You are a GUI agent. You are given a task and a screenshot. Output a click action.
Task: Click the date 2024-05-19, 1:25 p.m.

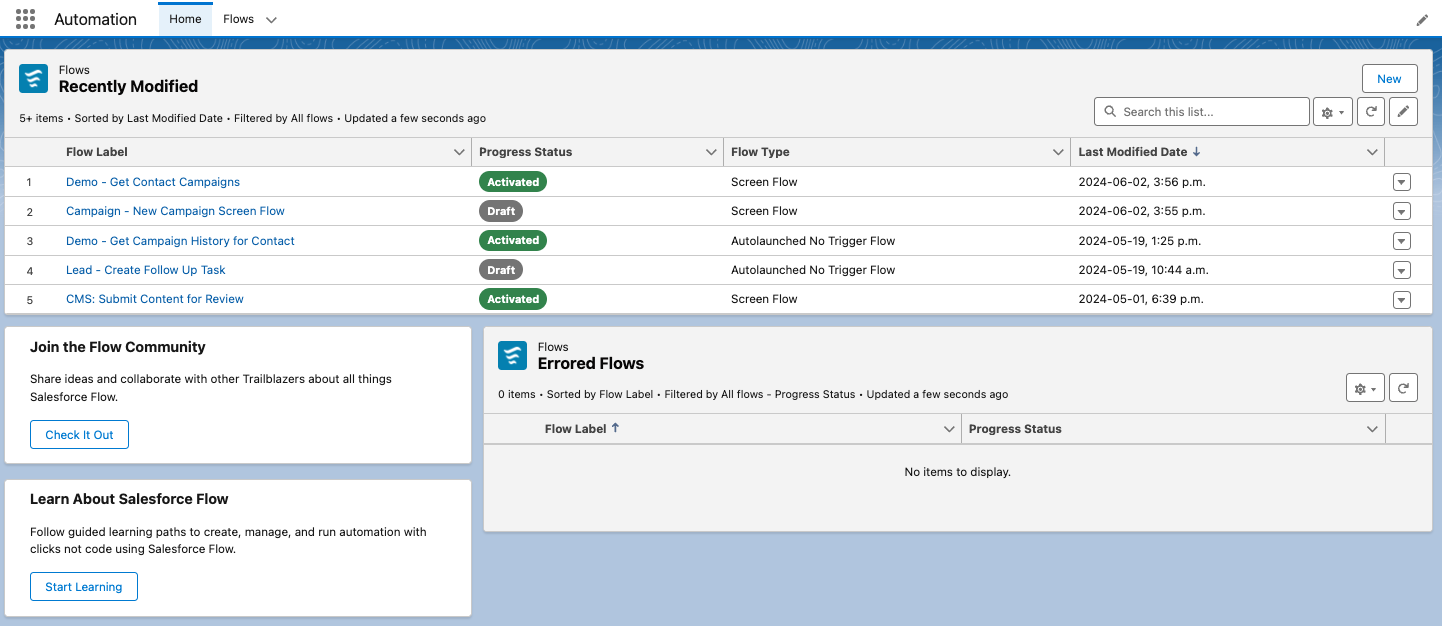coord(1140,241)
